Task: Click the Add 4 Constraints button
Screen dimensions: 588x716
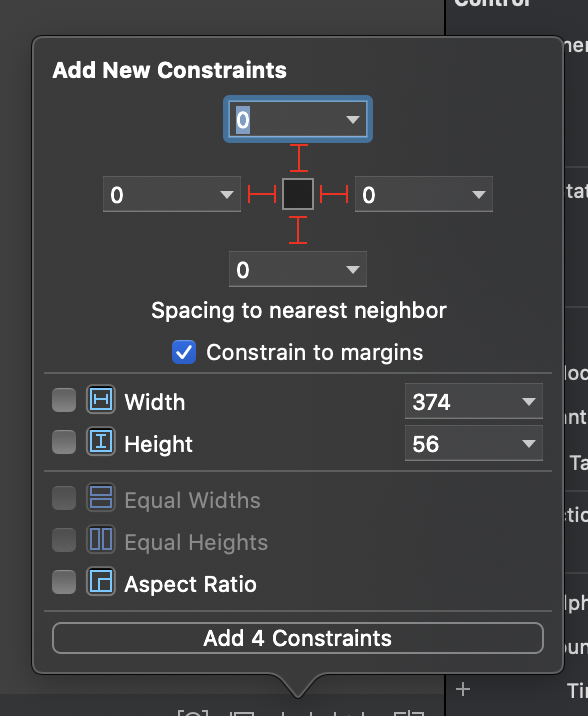Action: tap(298, 638)
